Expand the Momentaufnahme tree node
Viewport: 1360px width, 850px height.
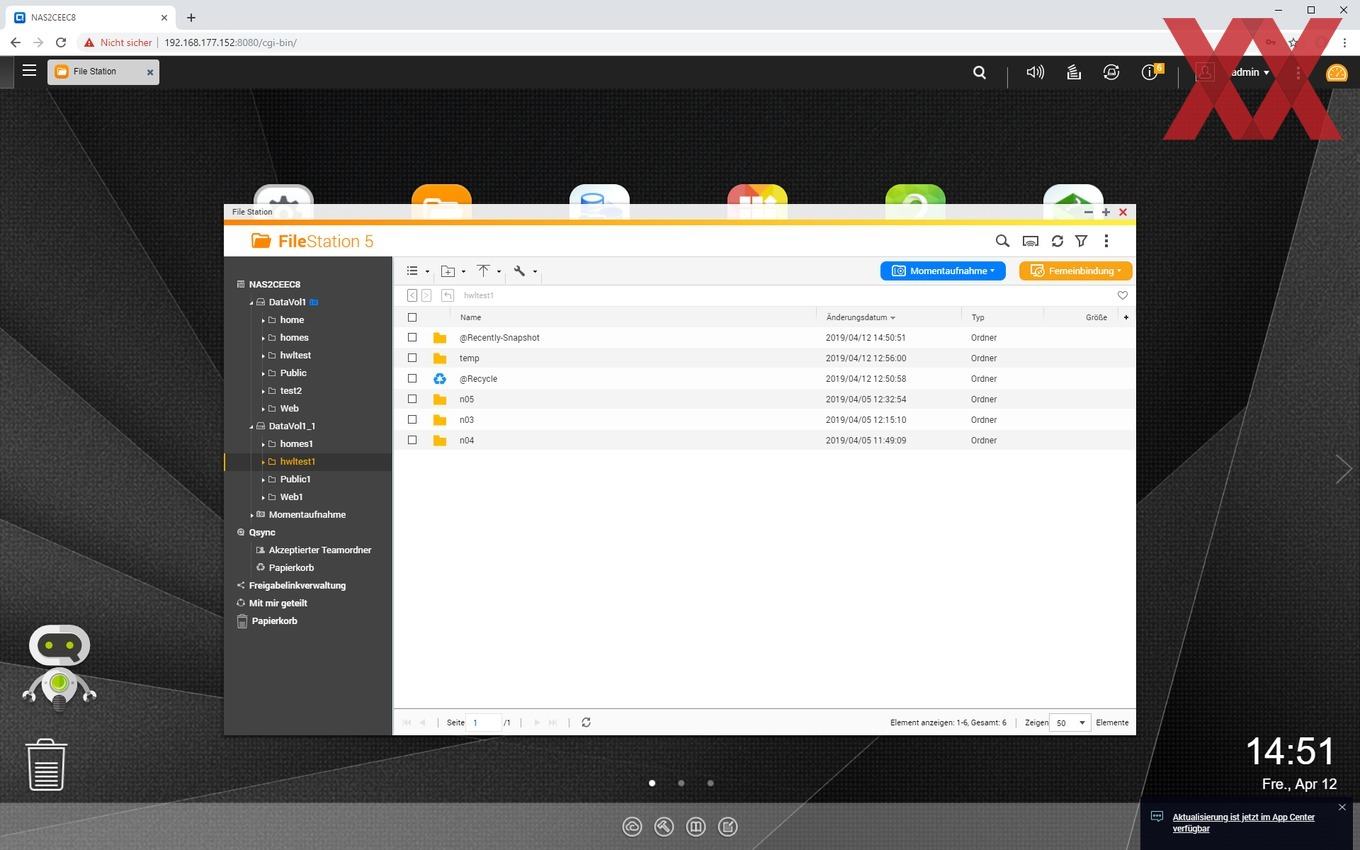click(252, 515)
